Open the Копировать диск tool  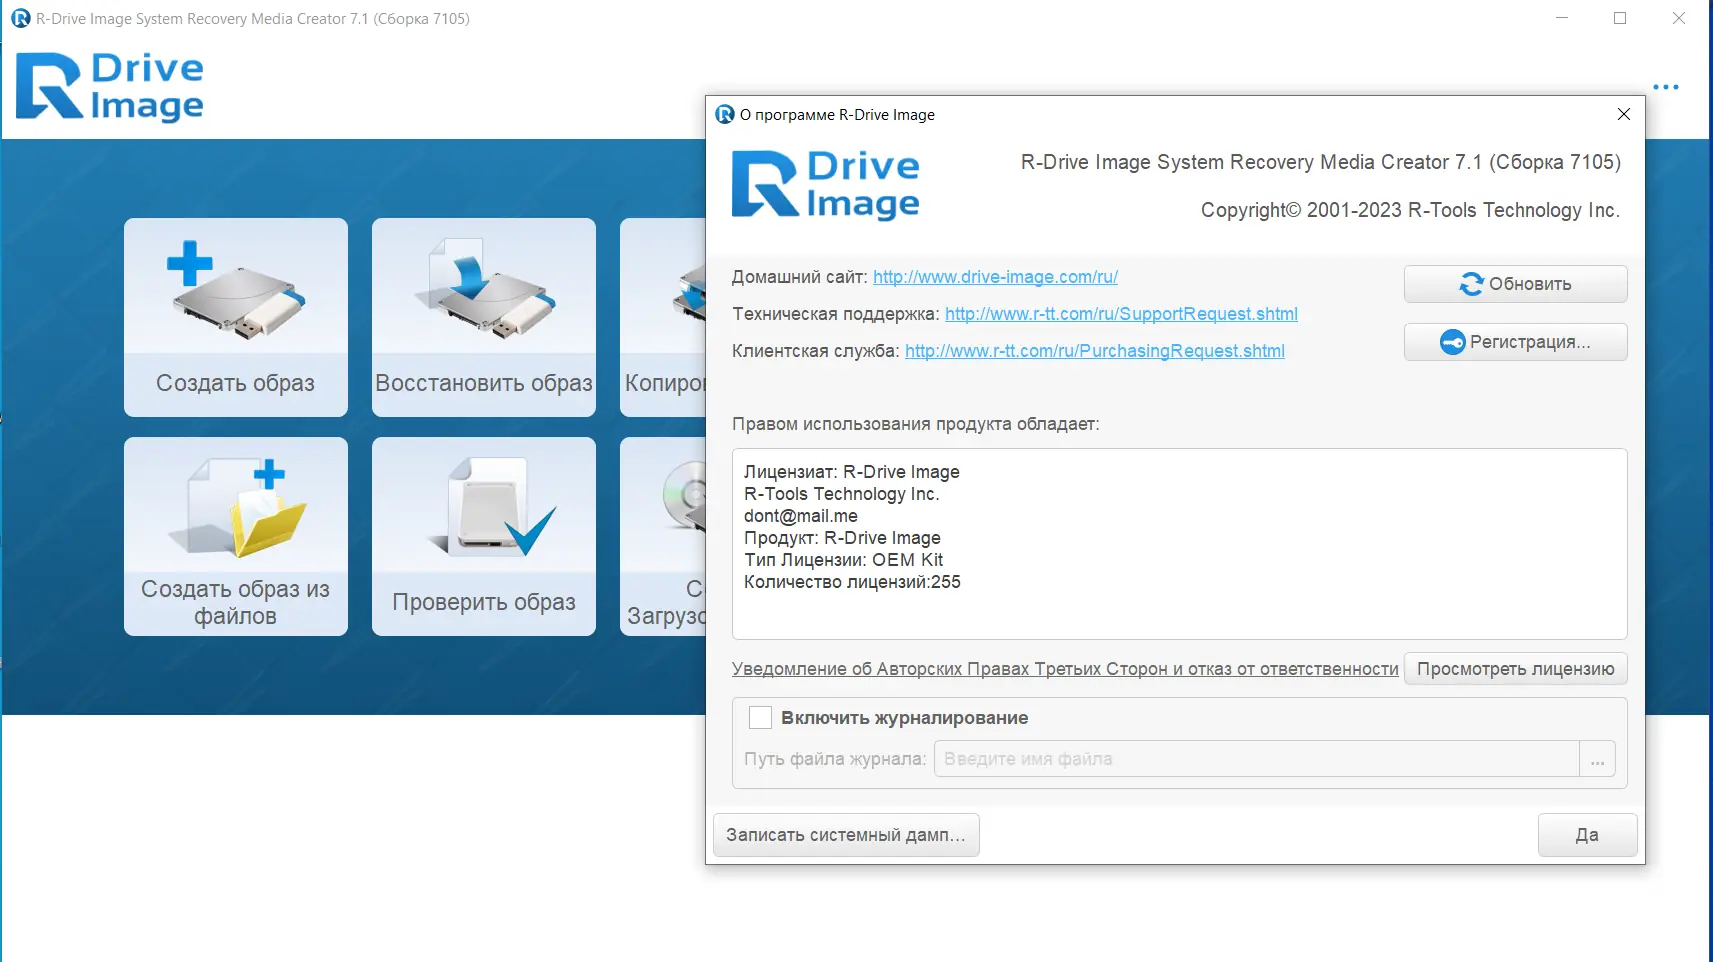click(665, 317)
